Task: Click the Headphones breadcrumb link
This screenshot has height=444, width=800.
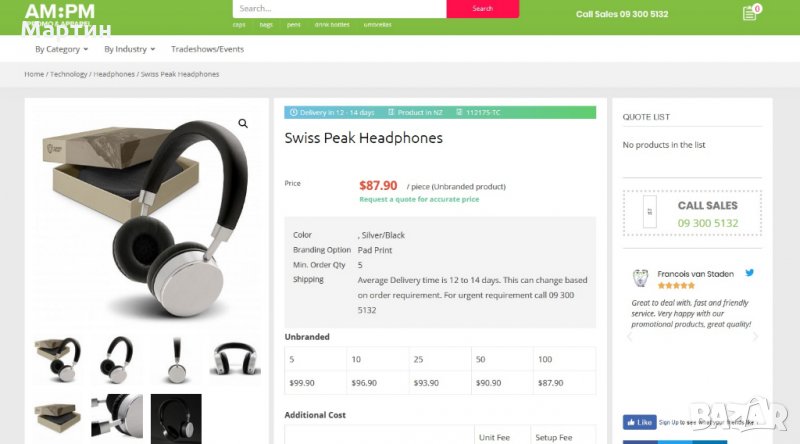Action: (x=114, y=74)
